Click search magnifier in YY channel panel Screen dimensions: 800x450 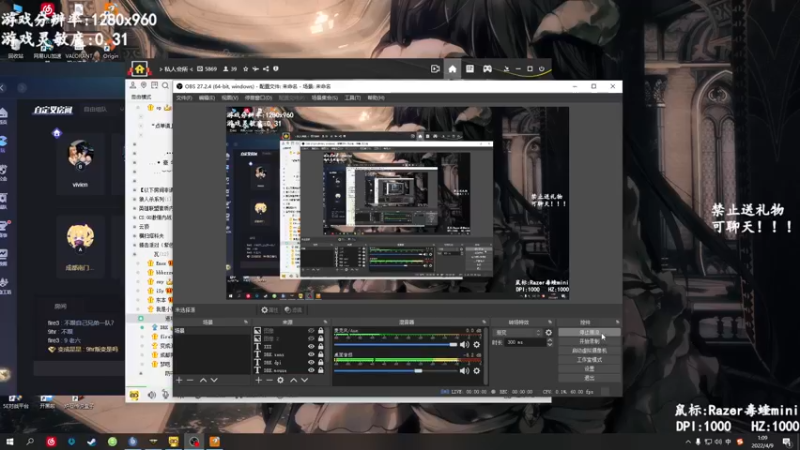click(x=165, y=85)
